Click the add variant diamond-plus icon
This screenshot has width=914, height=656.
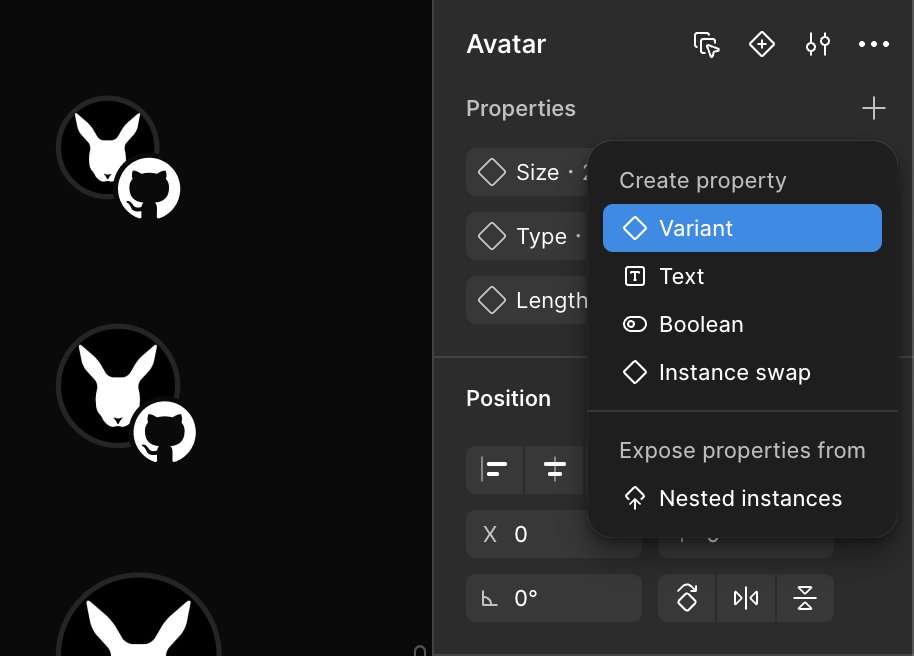pos(761,44)
